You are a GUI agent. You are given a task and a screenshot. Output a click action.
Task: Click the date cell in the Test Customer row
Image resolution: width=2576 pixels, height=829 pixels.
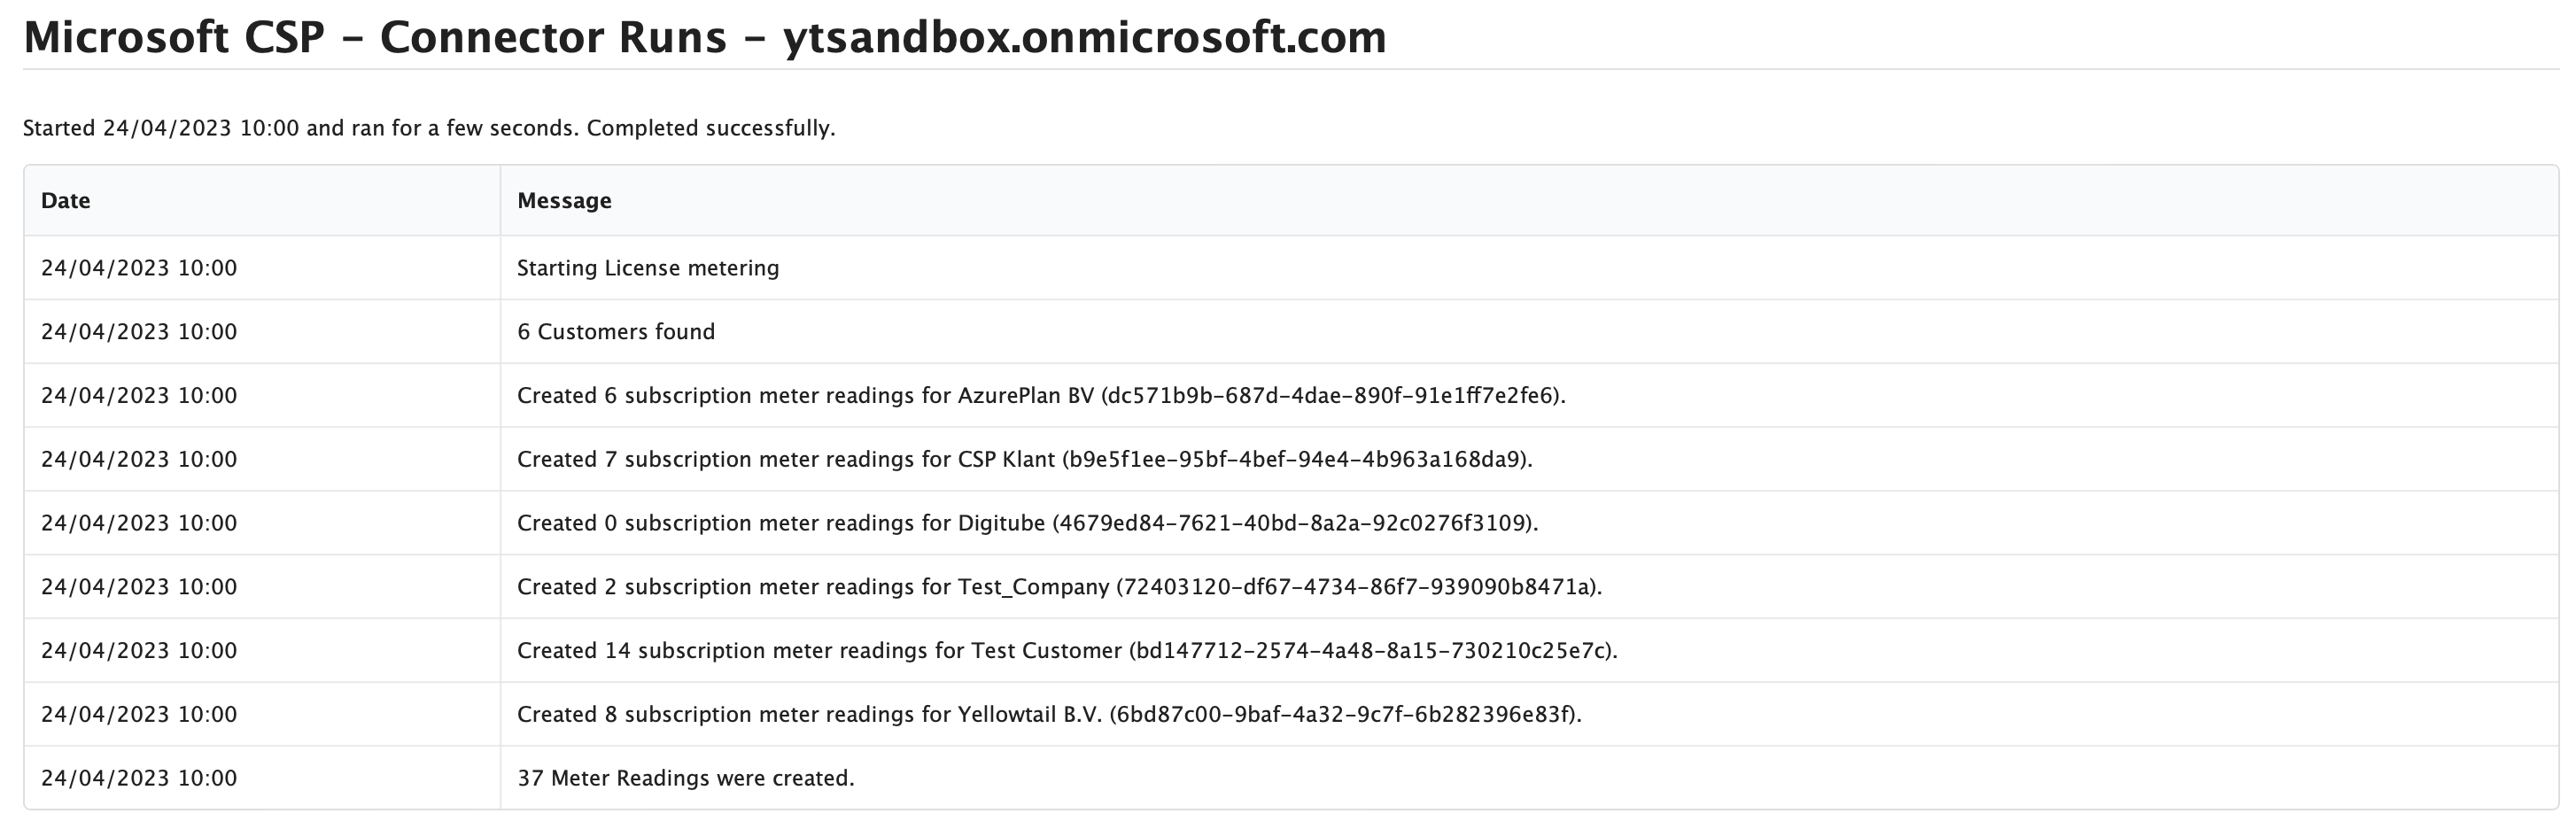pos(139,651)
